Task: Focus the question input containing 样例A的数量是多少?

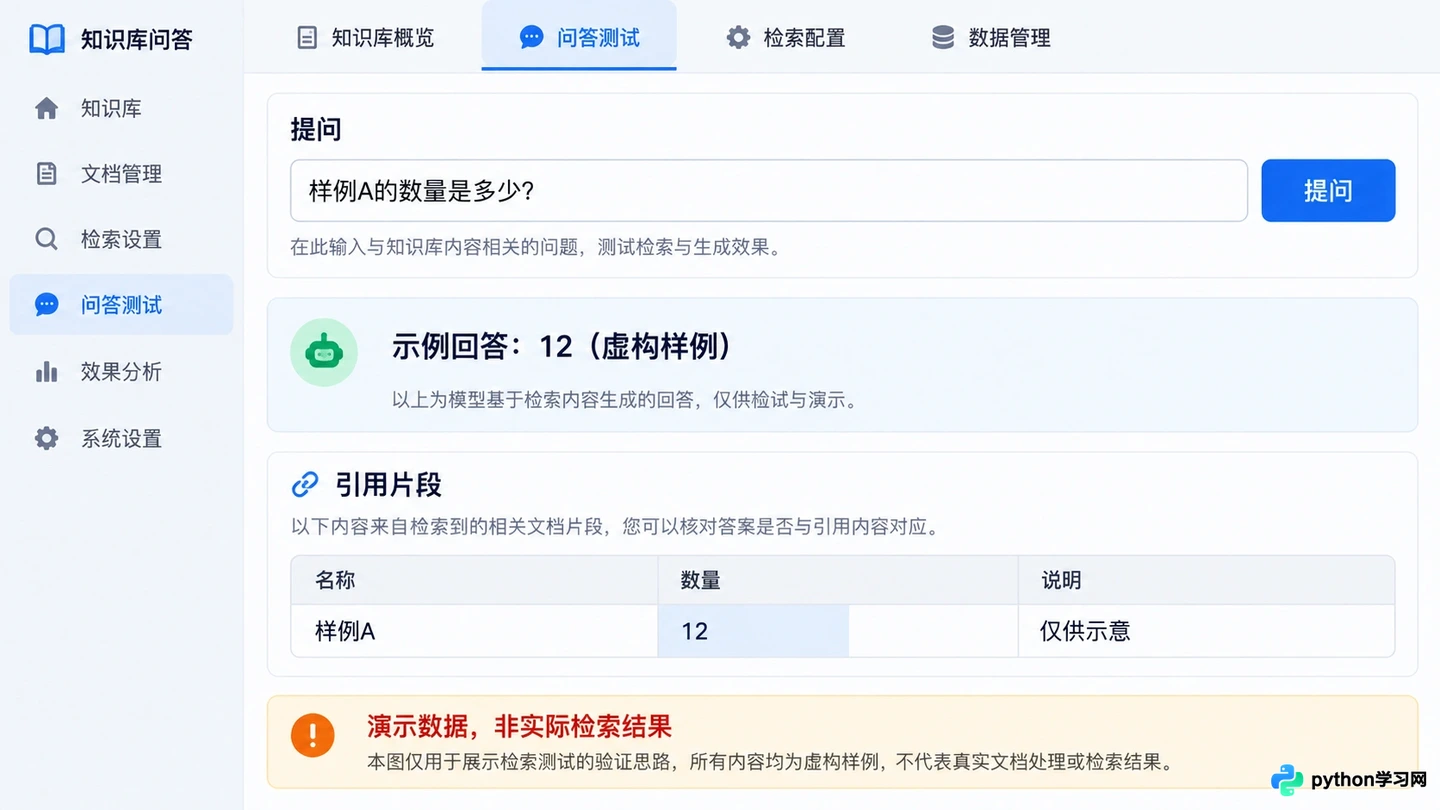Action: [x=769, y=190]
